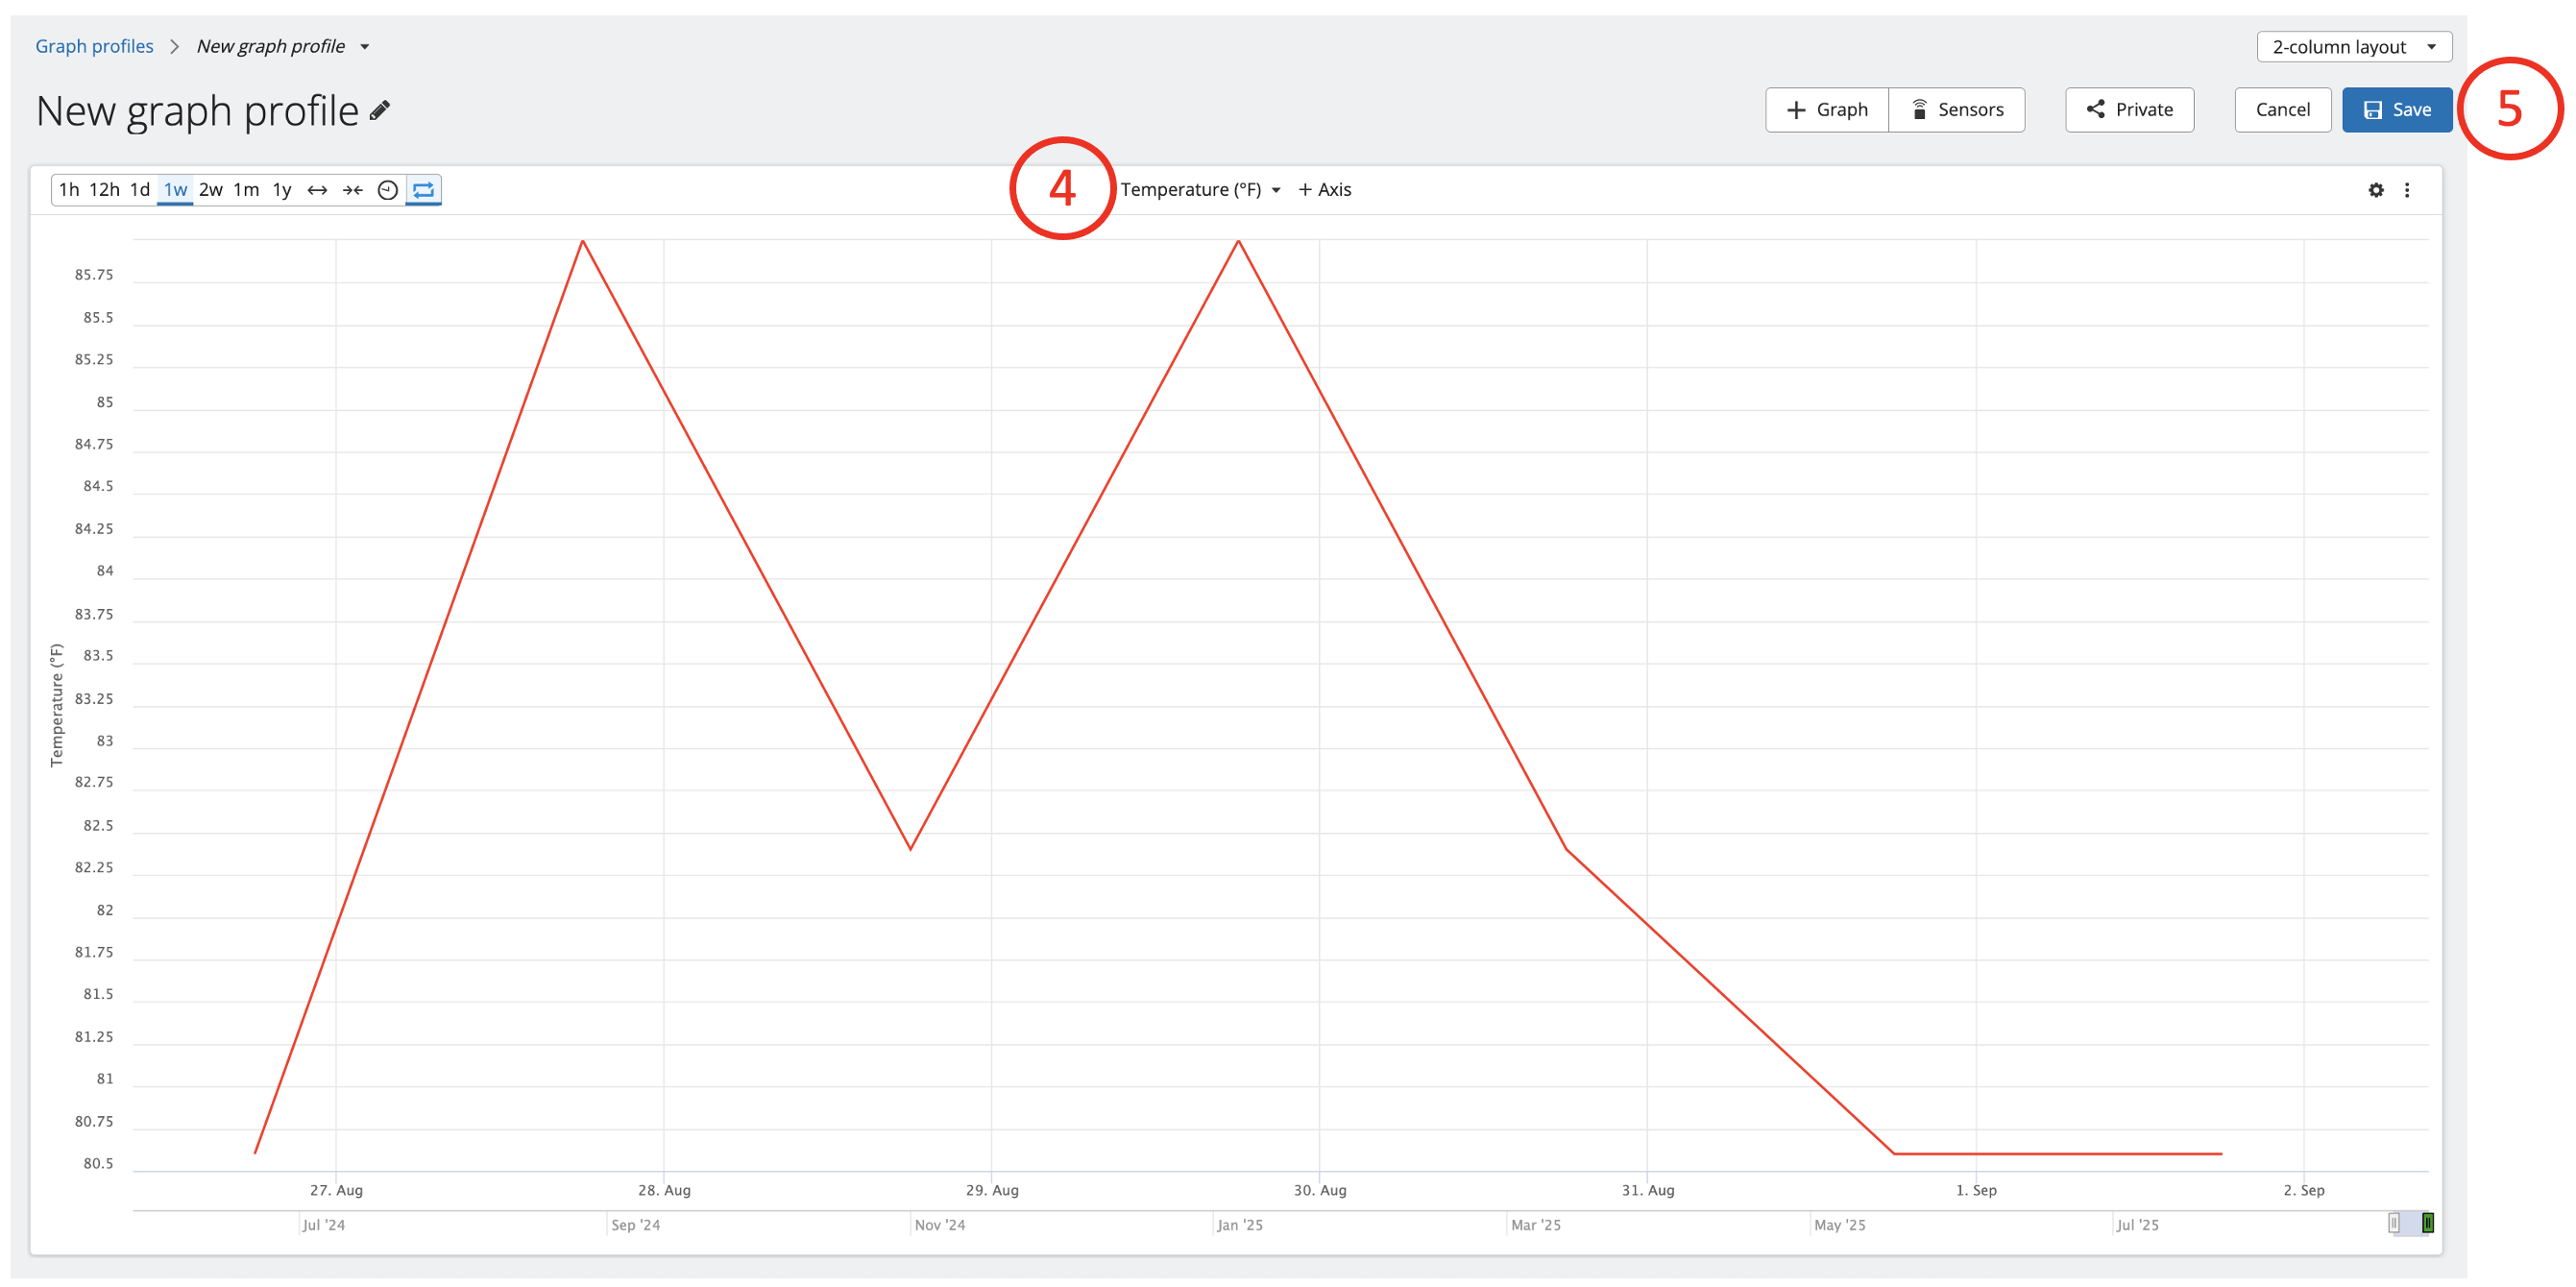This screenshot has width=2576, height=1287.
Task: Save the graph profile
Action: click(2396, 110)
